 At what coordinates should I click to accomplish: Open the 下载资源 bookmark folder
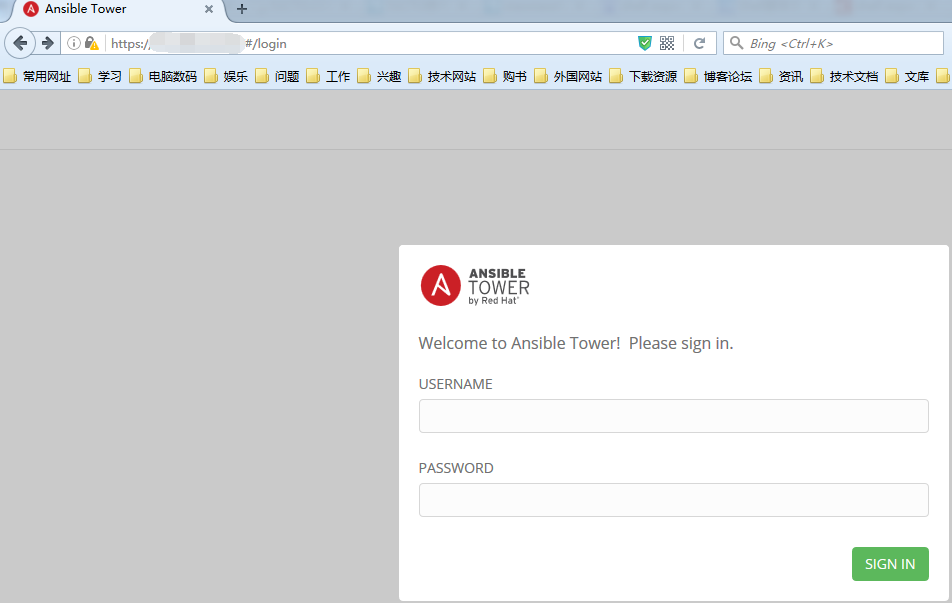[x=644, y=77]
